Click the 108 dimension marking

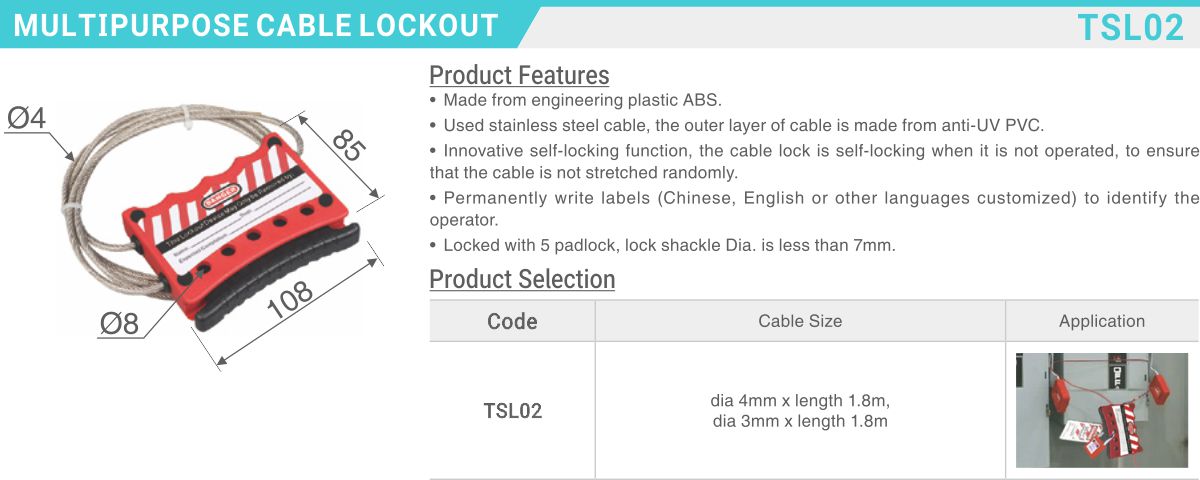tap(291, 302)
